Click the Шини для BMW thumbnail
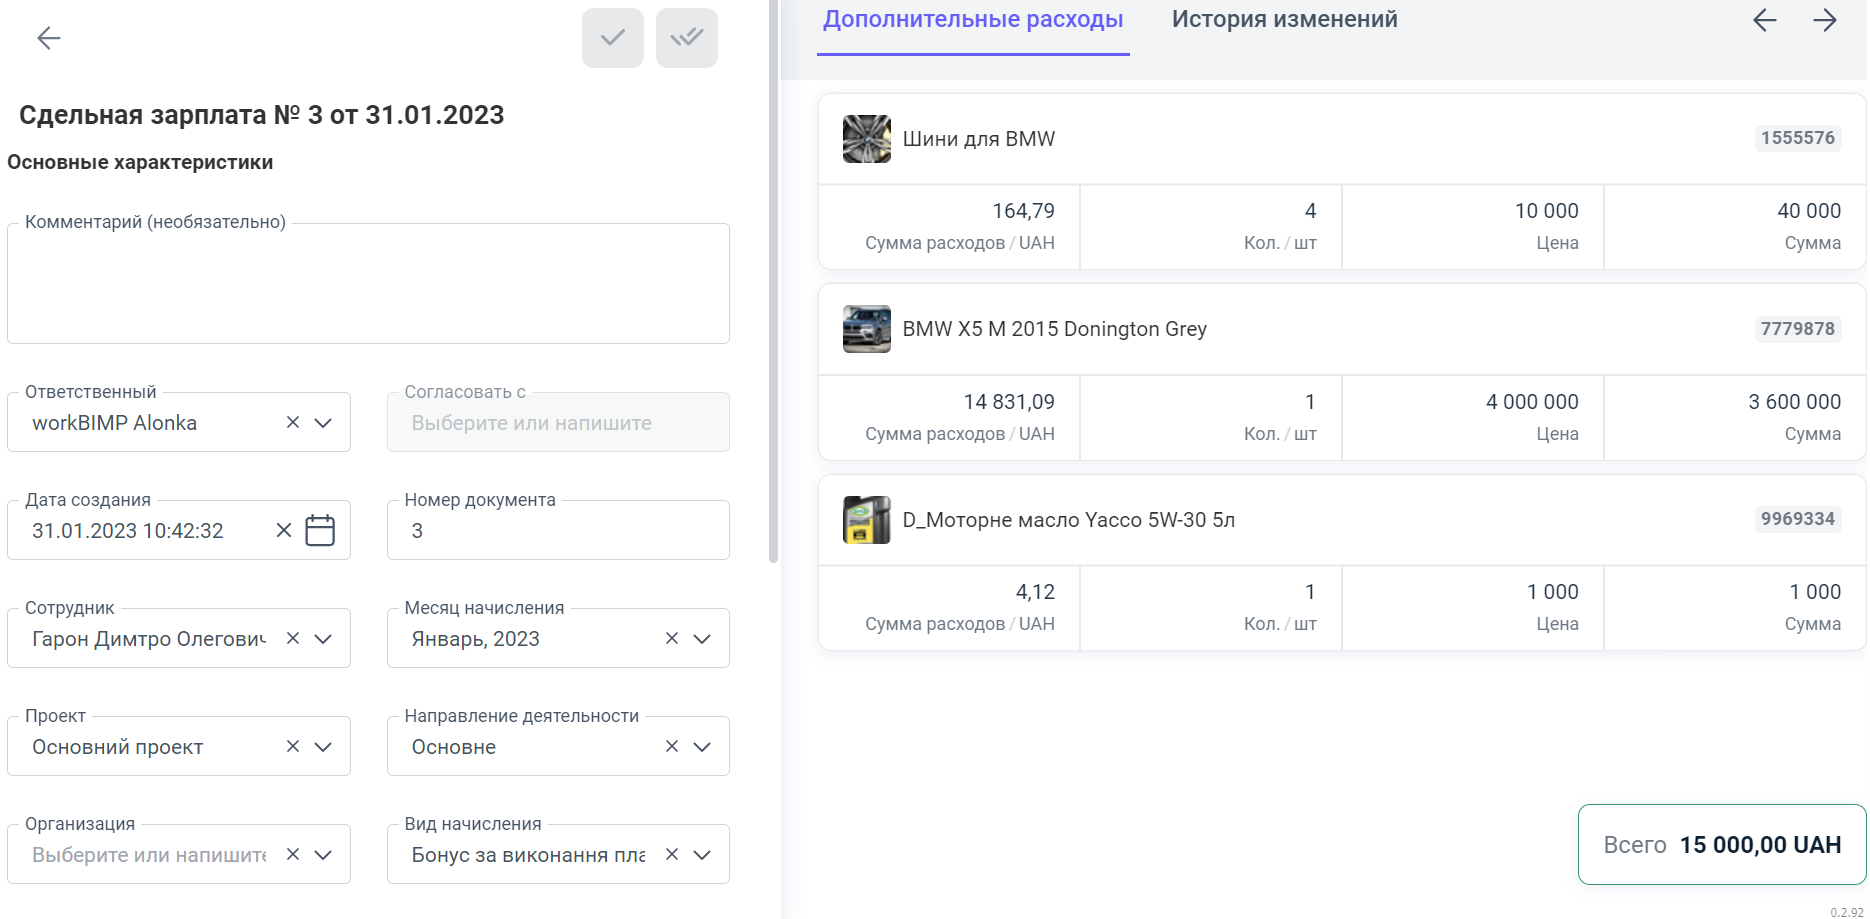Image resolution: width=1870 pixels, height=919 pixels. click(866, 139)
